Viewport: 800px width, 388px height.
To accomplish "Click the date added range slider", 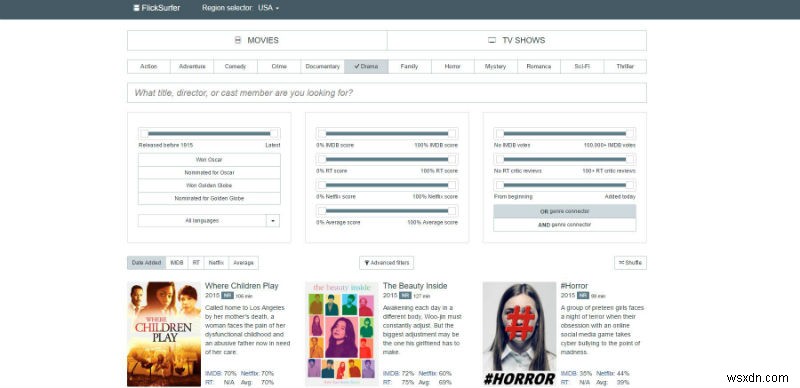I will point(564,185).
